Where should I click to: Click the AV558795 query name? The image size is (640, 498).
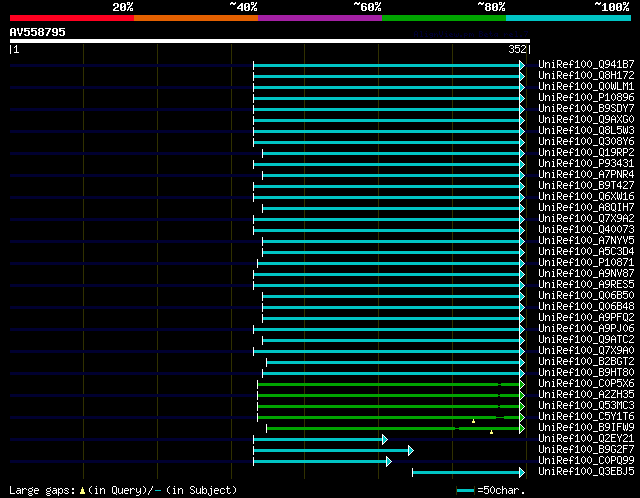[x=38, y=32]
